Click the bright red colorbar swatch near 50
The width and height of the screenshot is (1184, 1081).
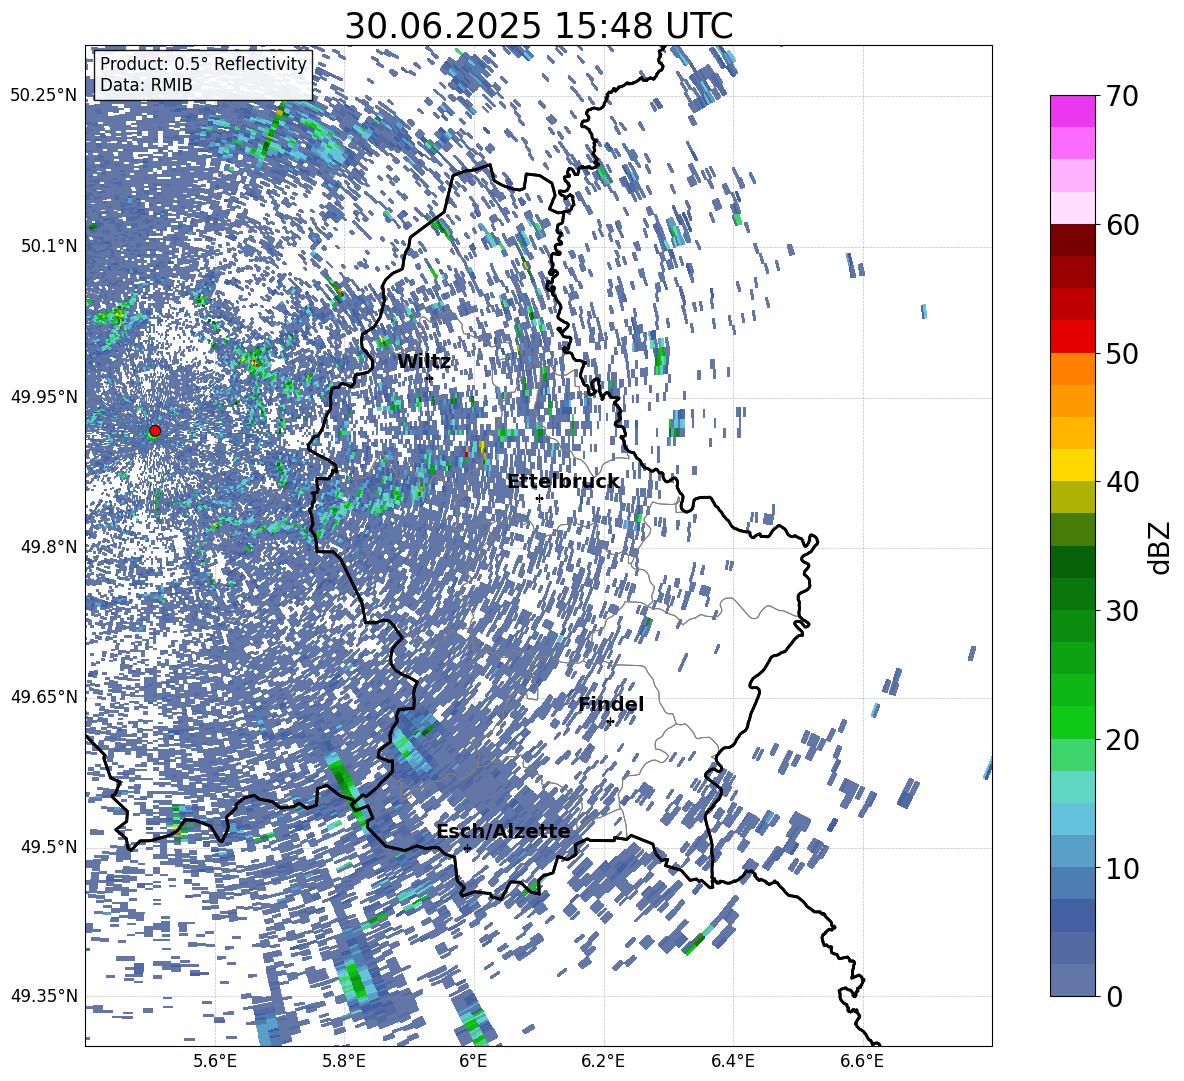point(1072,336)
